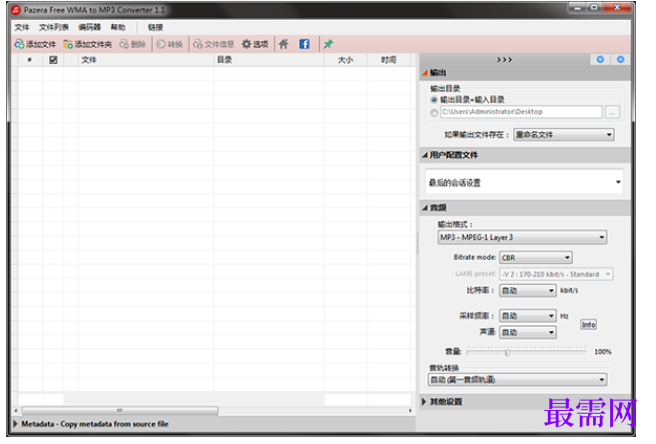Screen dimensions: 656x444
Task: Click the 文件 (File) column header
Action: (x=146, y=60)
